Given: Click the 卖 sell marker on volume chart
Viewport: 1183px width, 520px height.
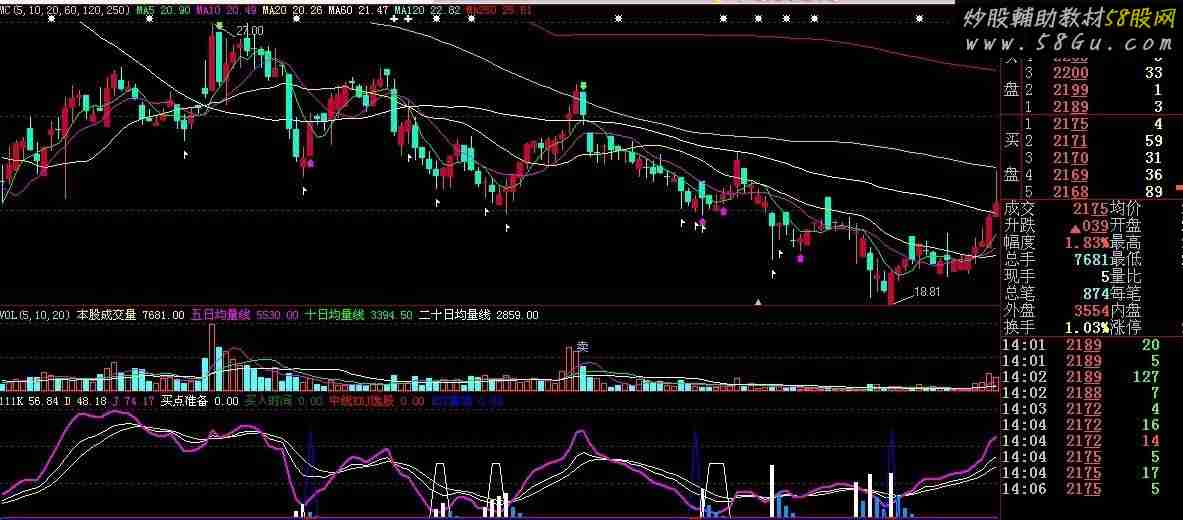Looking at the screenshot, I should [x=581, y=347].
